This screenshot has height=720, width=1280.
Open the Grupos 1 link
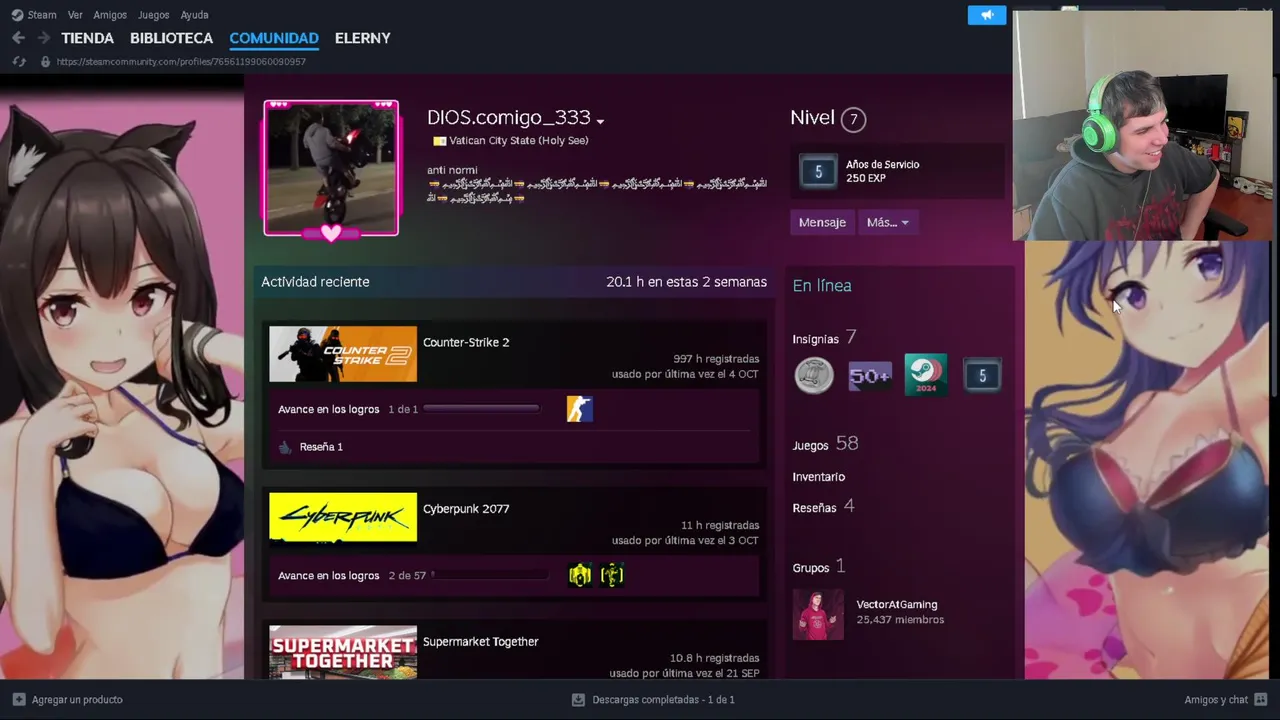point(819,567)
